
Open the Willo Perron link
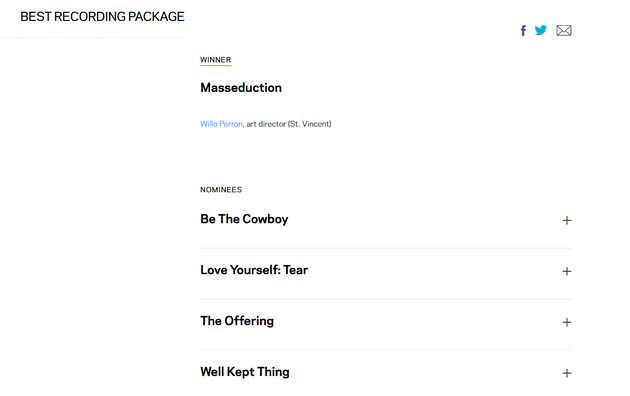(x=221, y=124)
